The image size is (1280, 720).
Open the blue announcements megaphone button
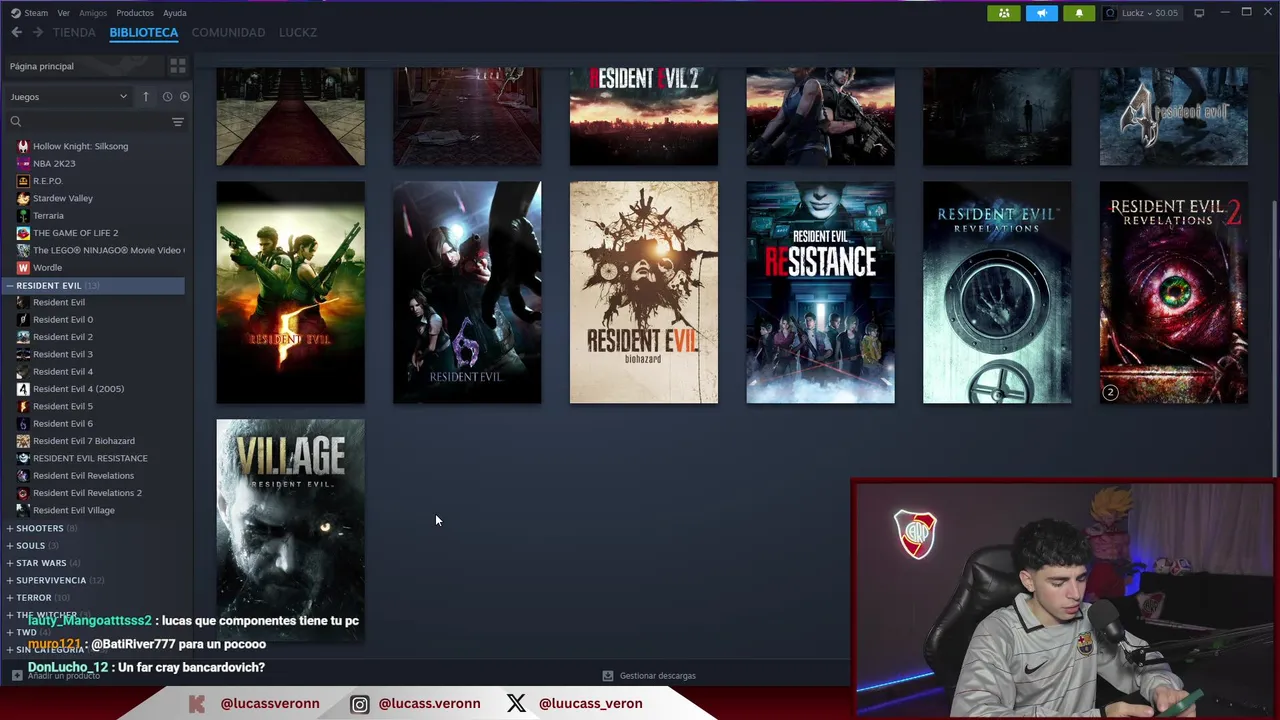[x=1041, y=13]
